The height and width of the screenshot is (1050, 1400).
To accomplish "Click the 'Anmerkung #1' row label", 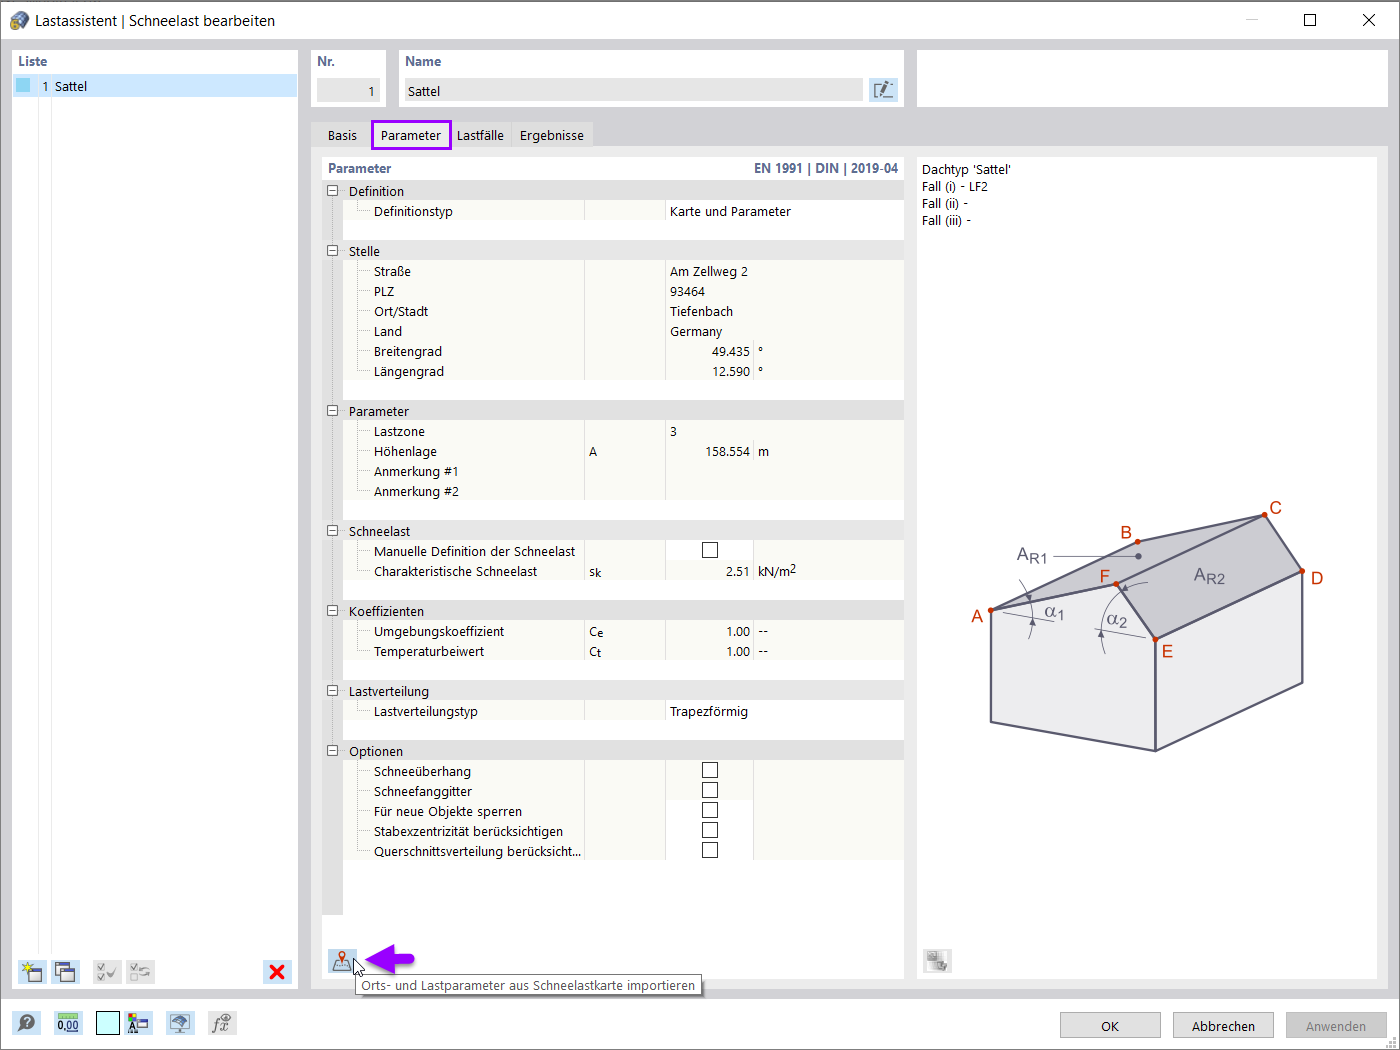I will [x=416, y=471].
